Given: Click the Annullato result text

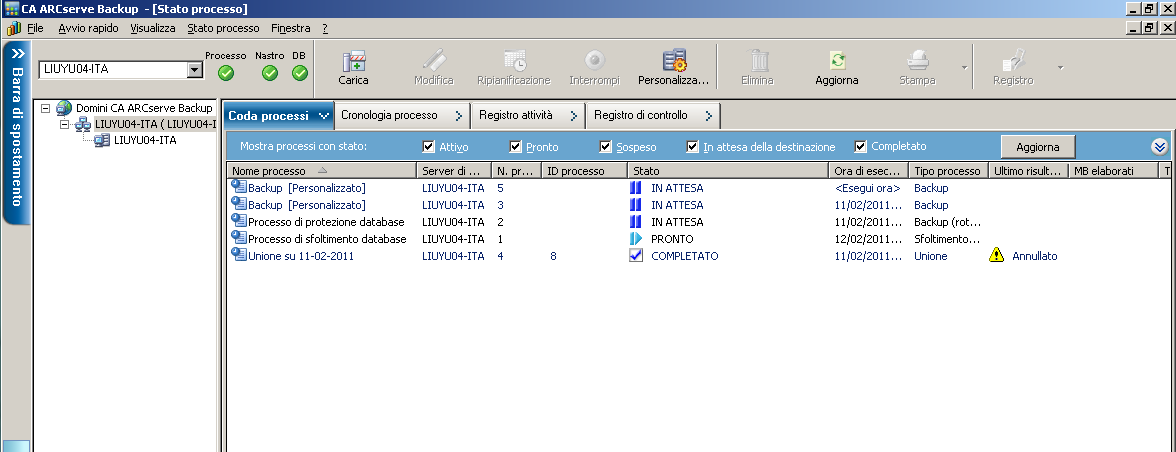Looking at the screenshot, I should (1035, 256).
